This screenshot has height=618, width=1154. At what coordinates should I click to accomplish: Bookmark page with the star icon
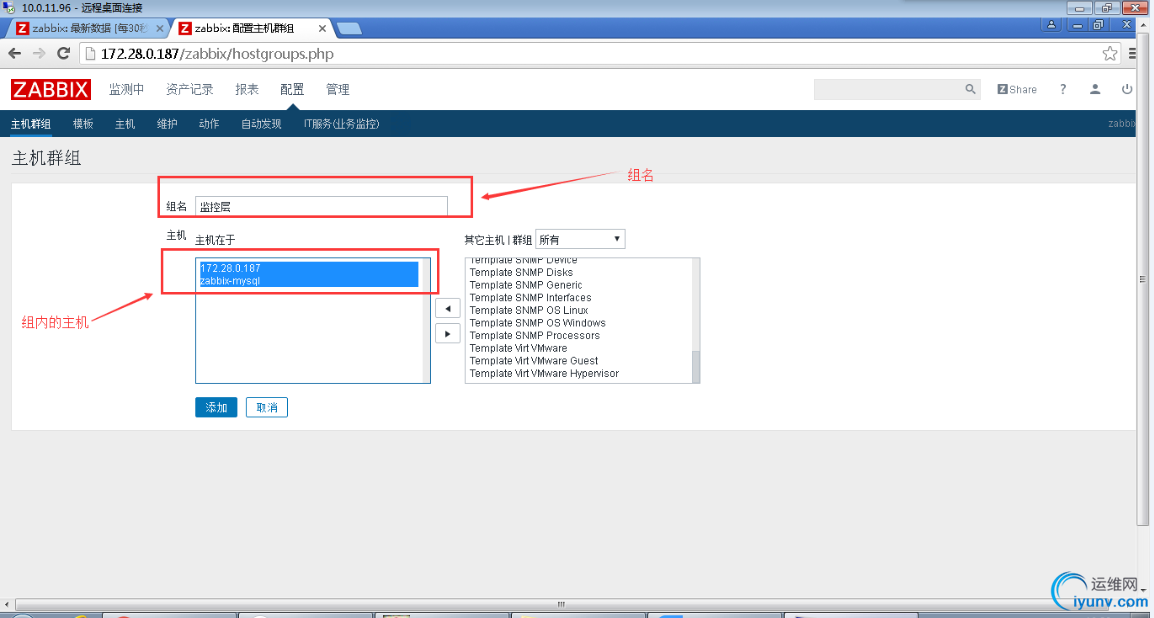1109,53
